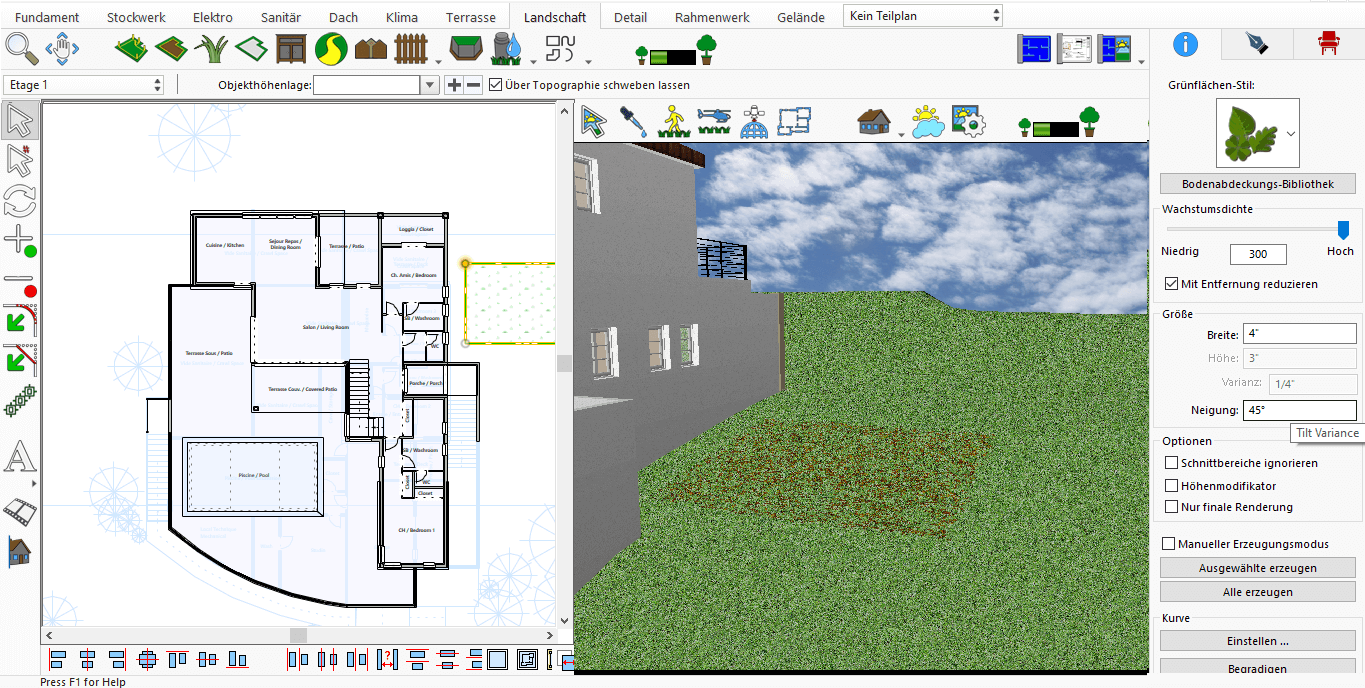1365x688 pixels.
Task: Expand the Etage 1 floor selector
Action: [x=84, y=85]
